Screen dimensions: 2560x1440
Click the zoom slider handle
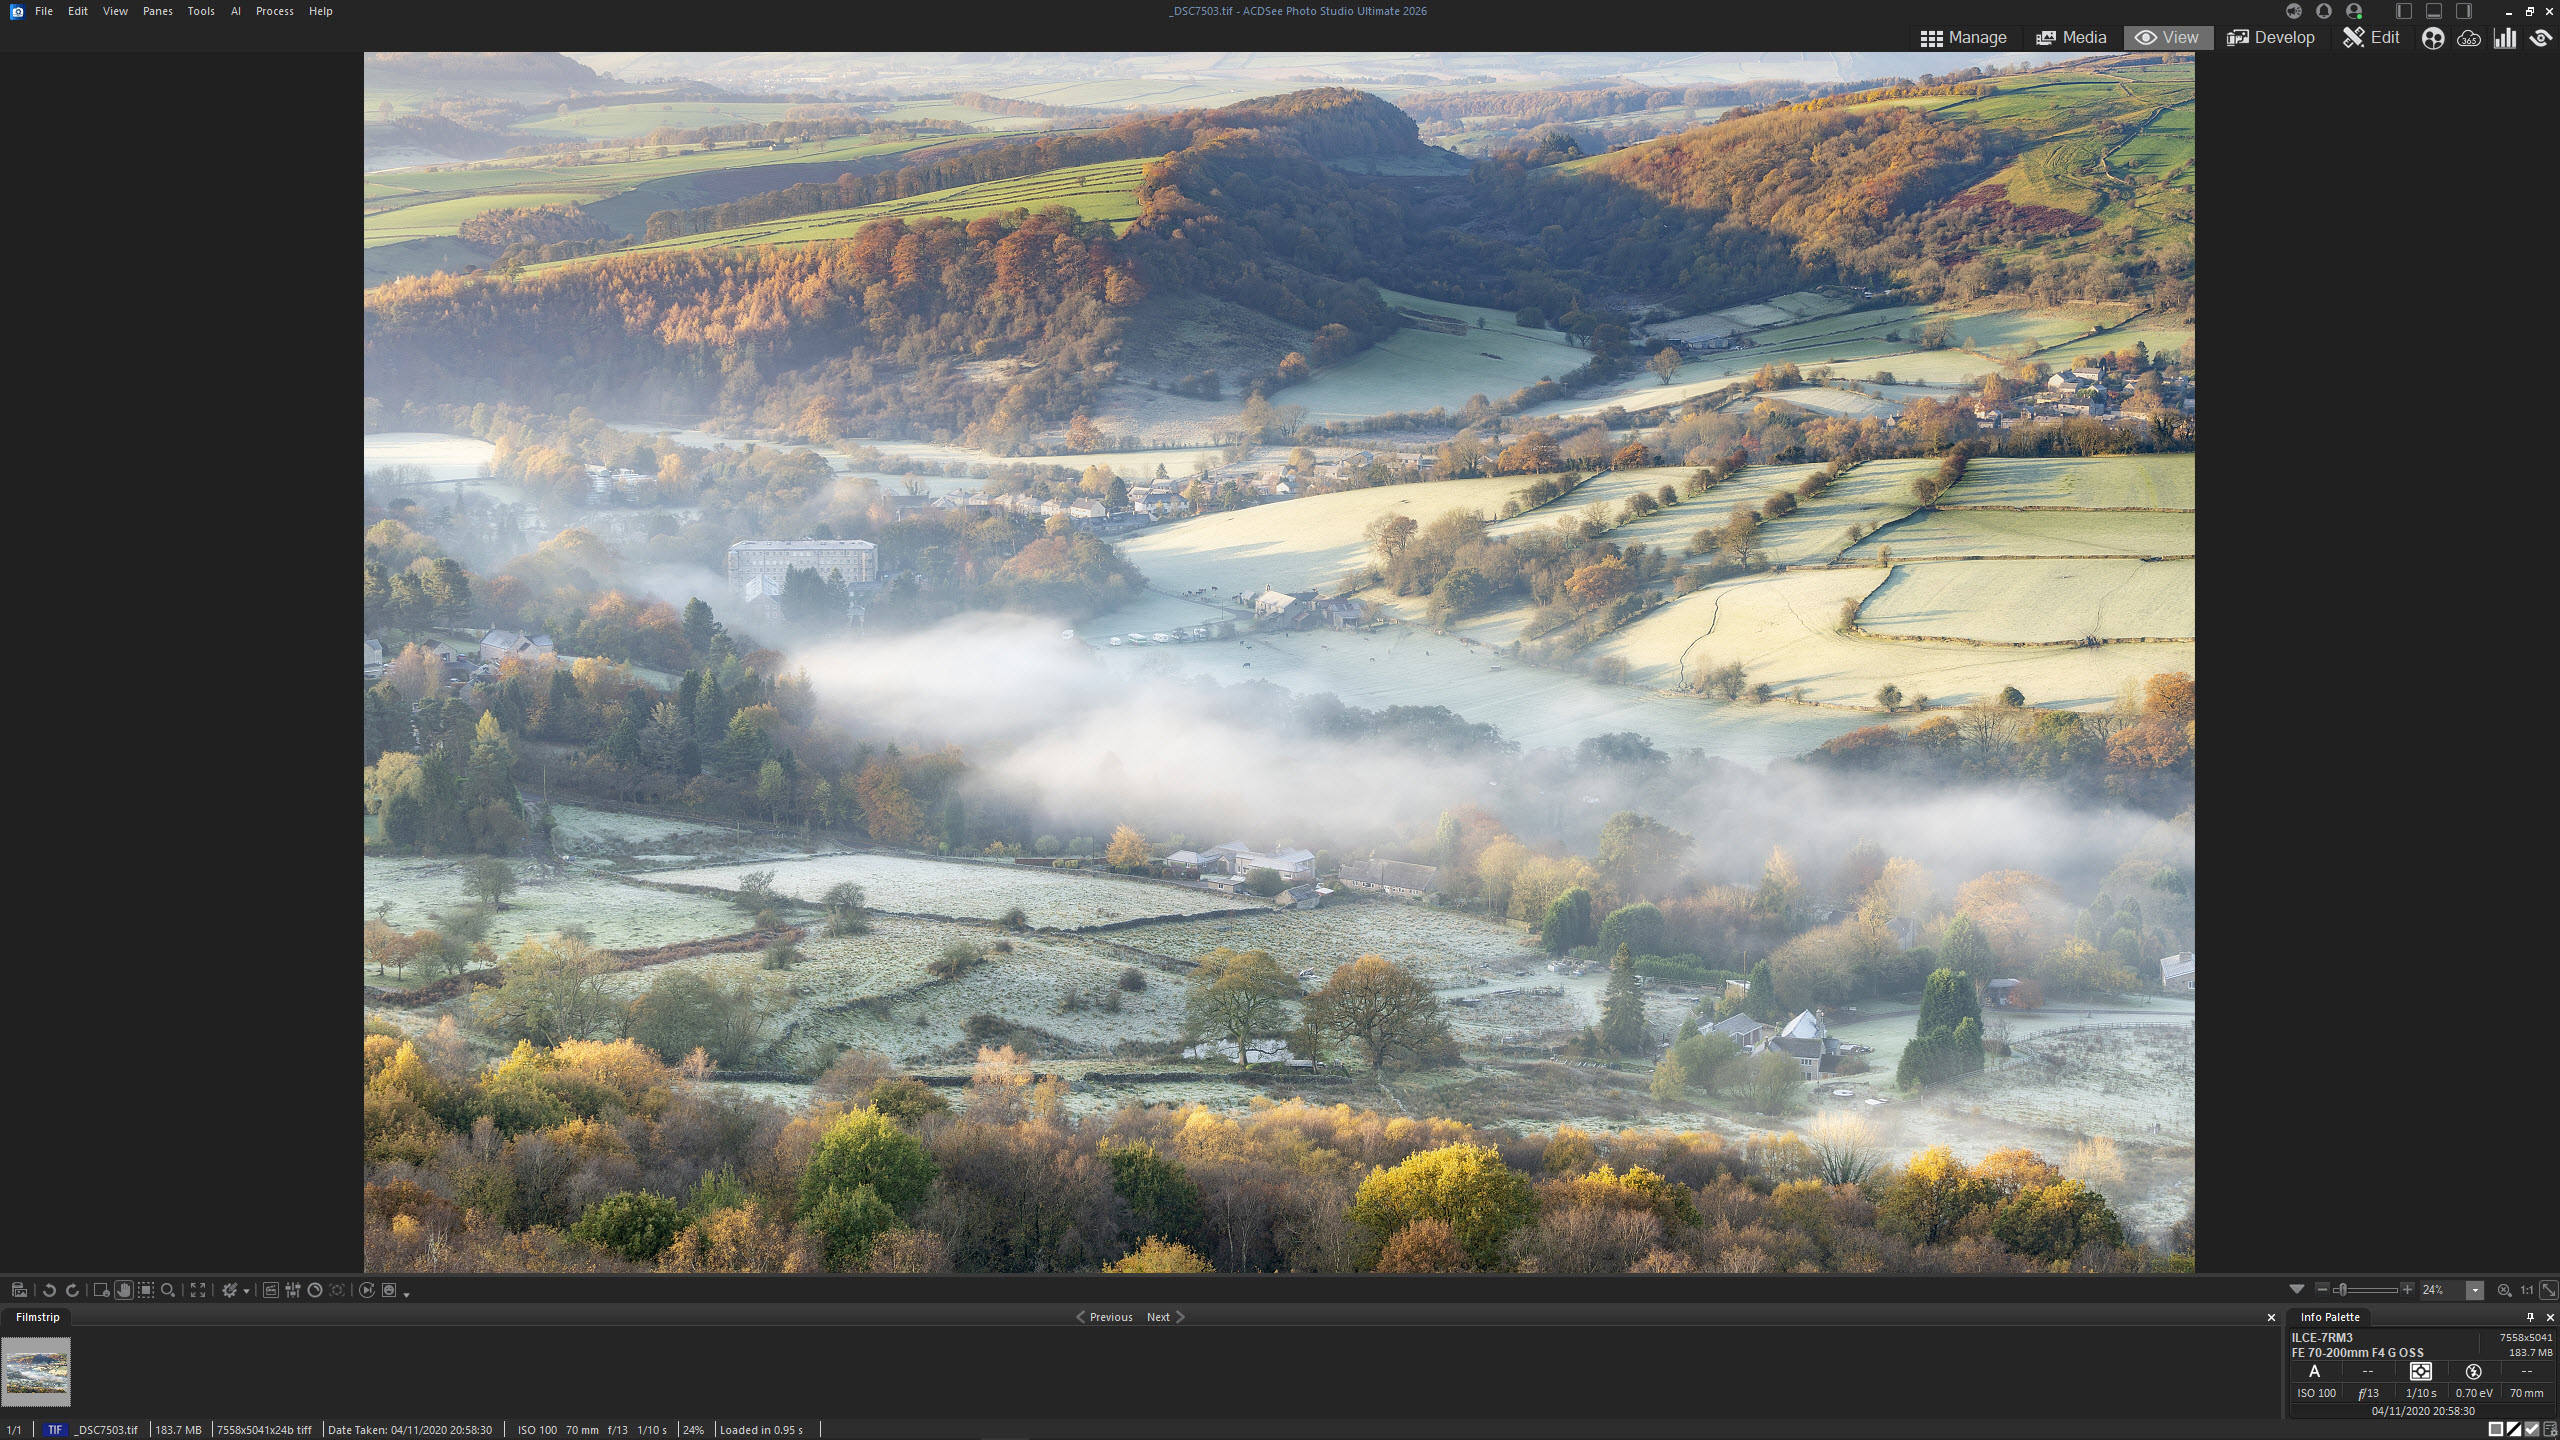(2341, 1290)
